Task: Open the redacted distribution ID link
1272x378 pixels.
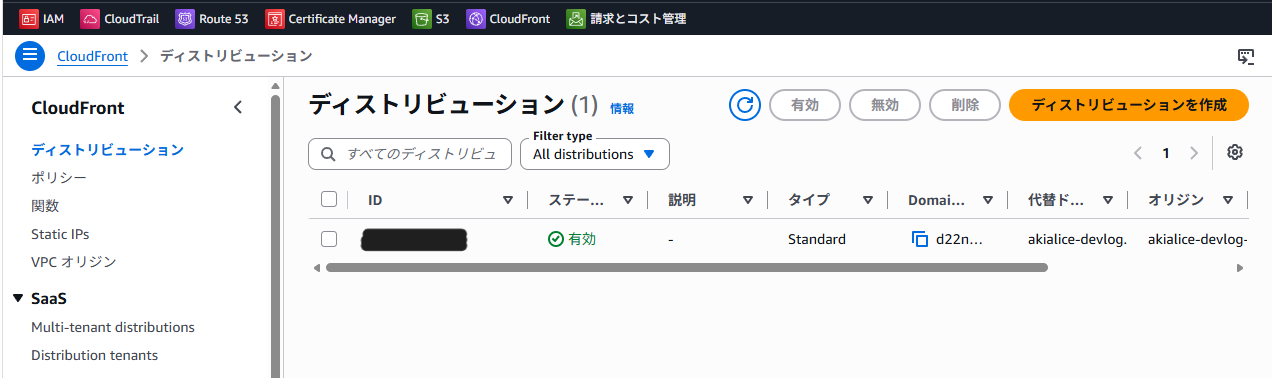Action: [x=415, y=239]
